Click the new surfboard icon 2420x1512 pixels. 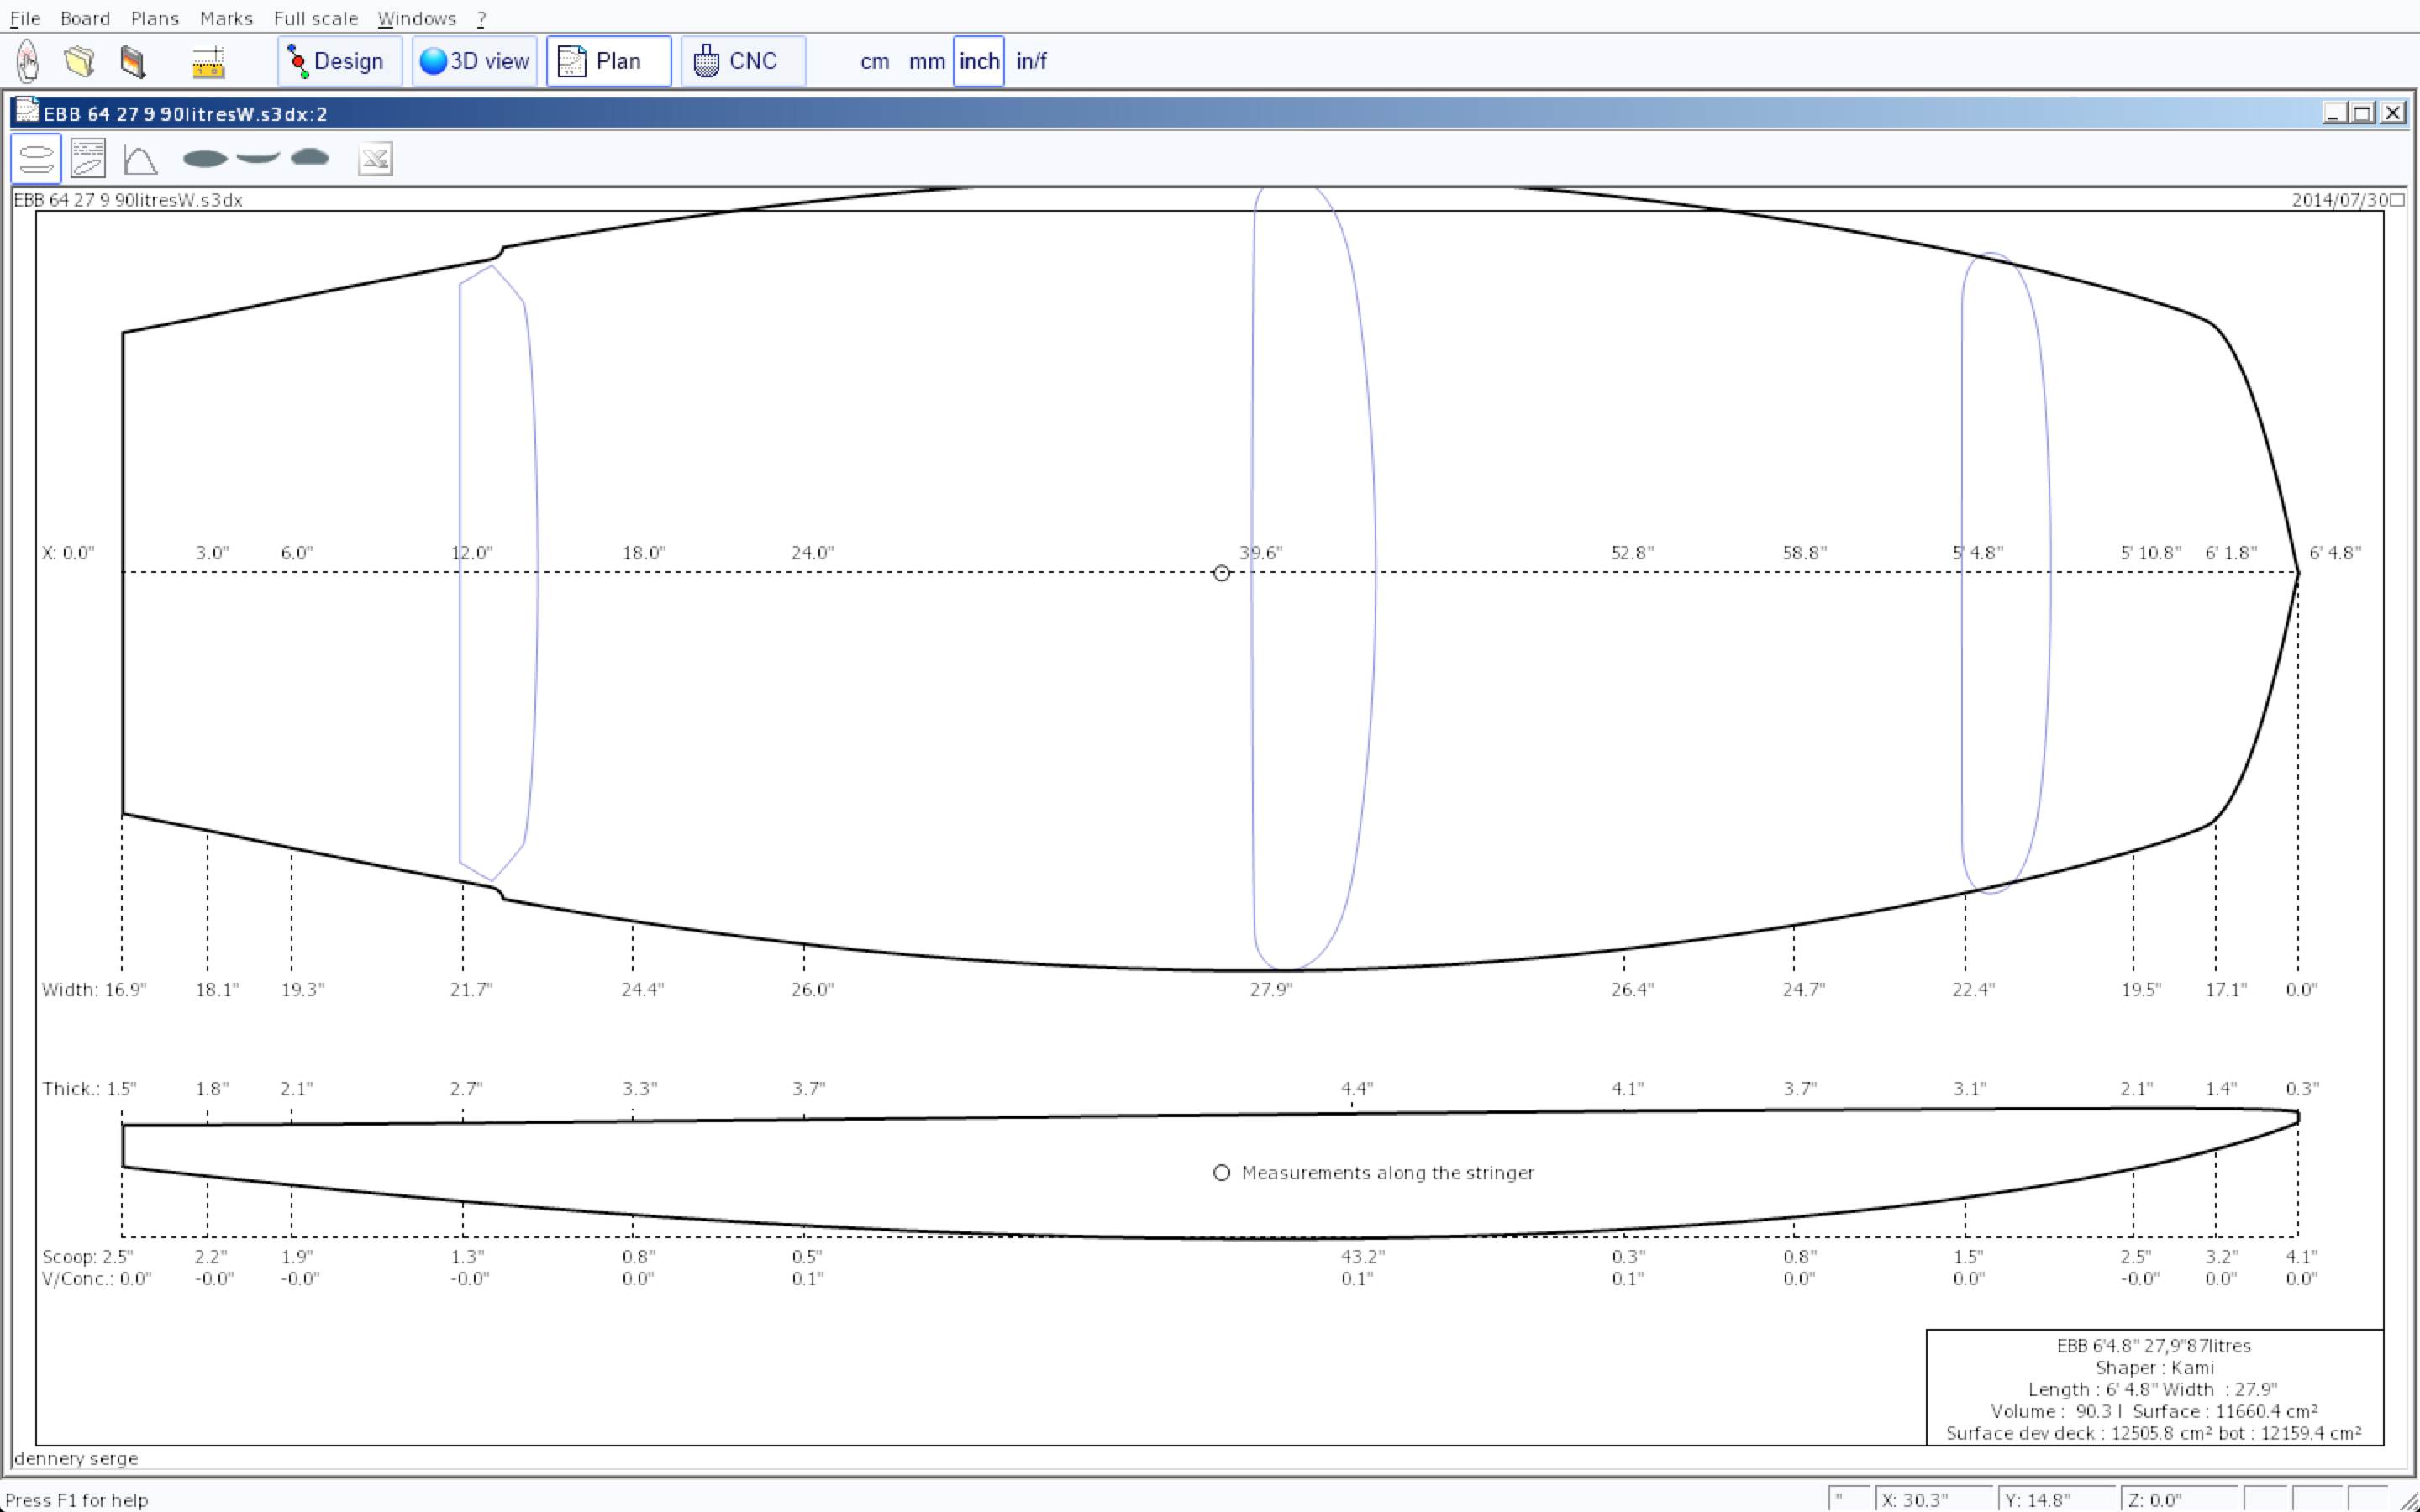[28, 61]
